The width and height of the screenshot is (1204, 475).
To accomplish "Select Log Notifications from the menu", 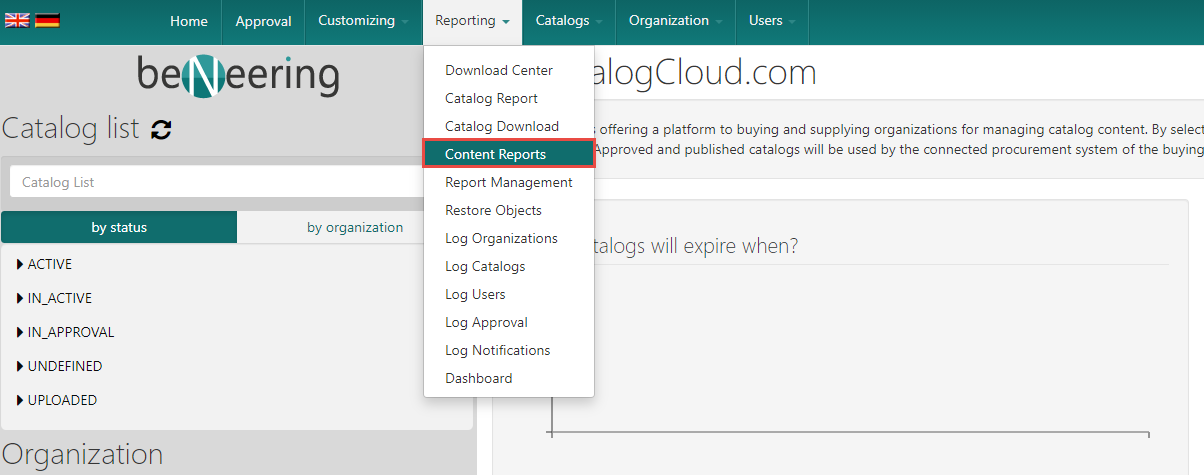I will click(497, 350).
